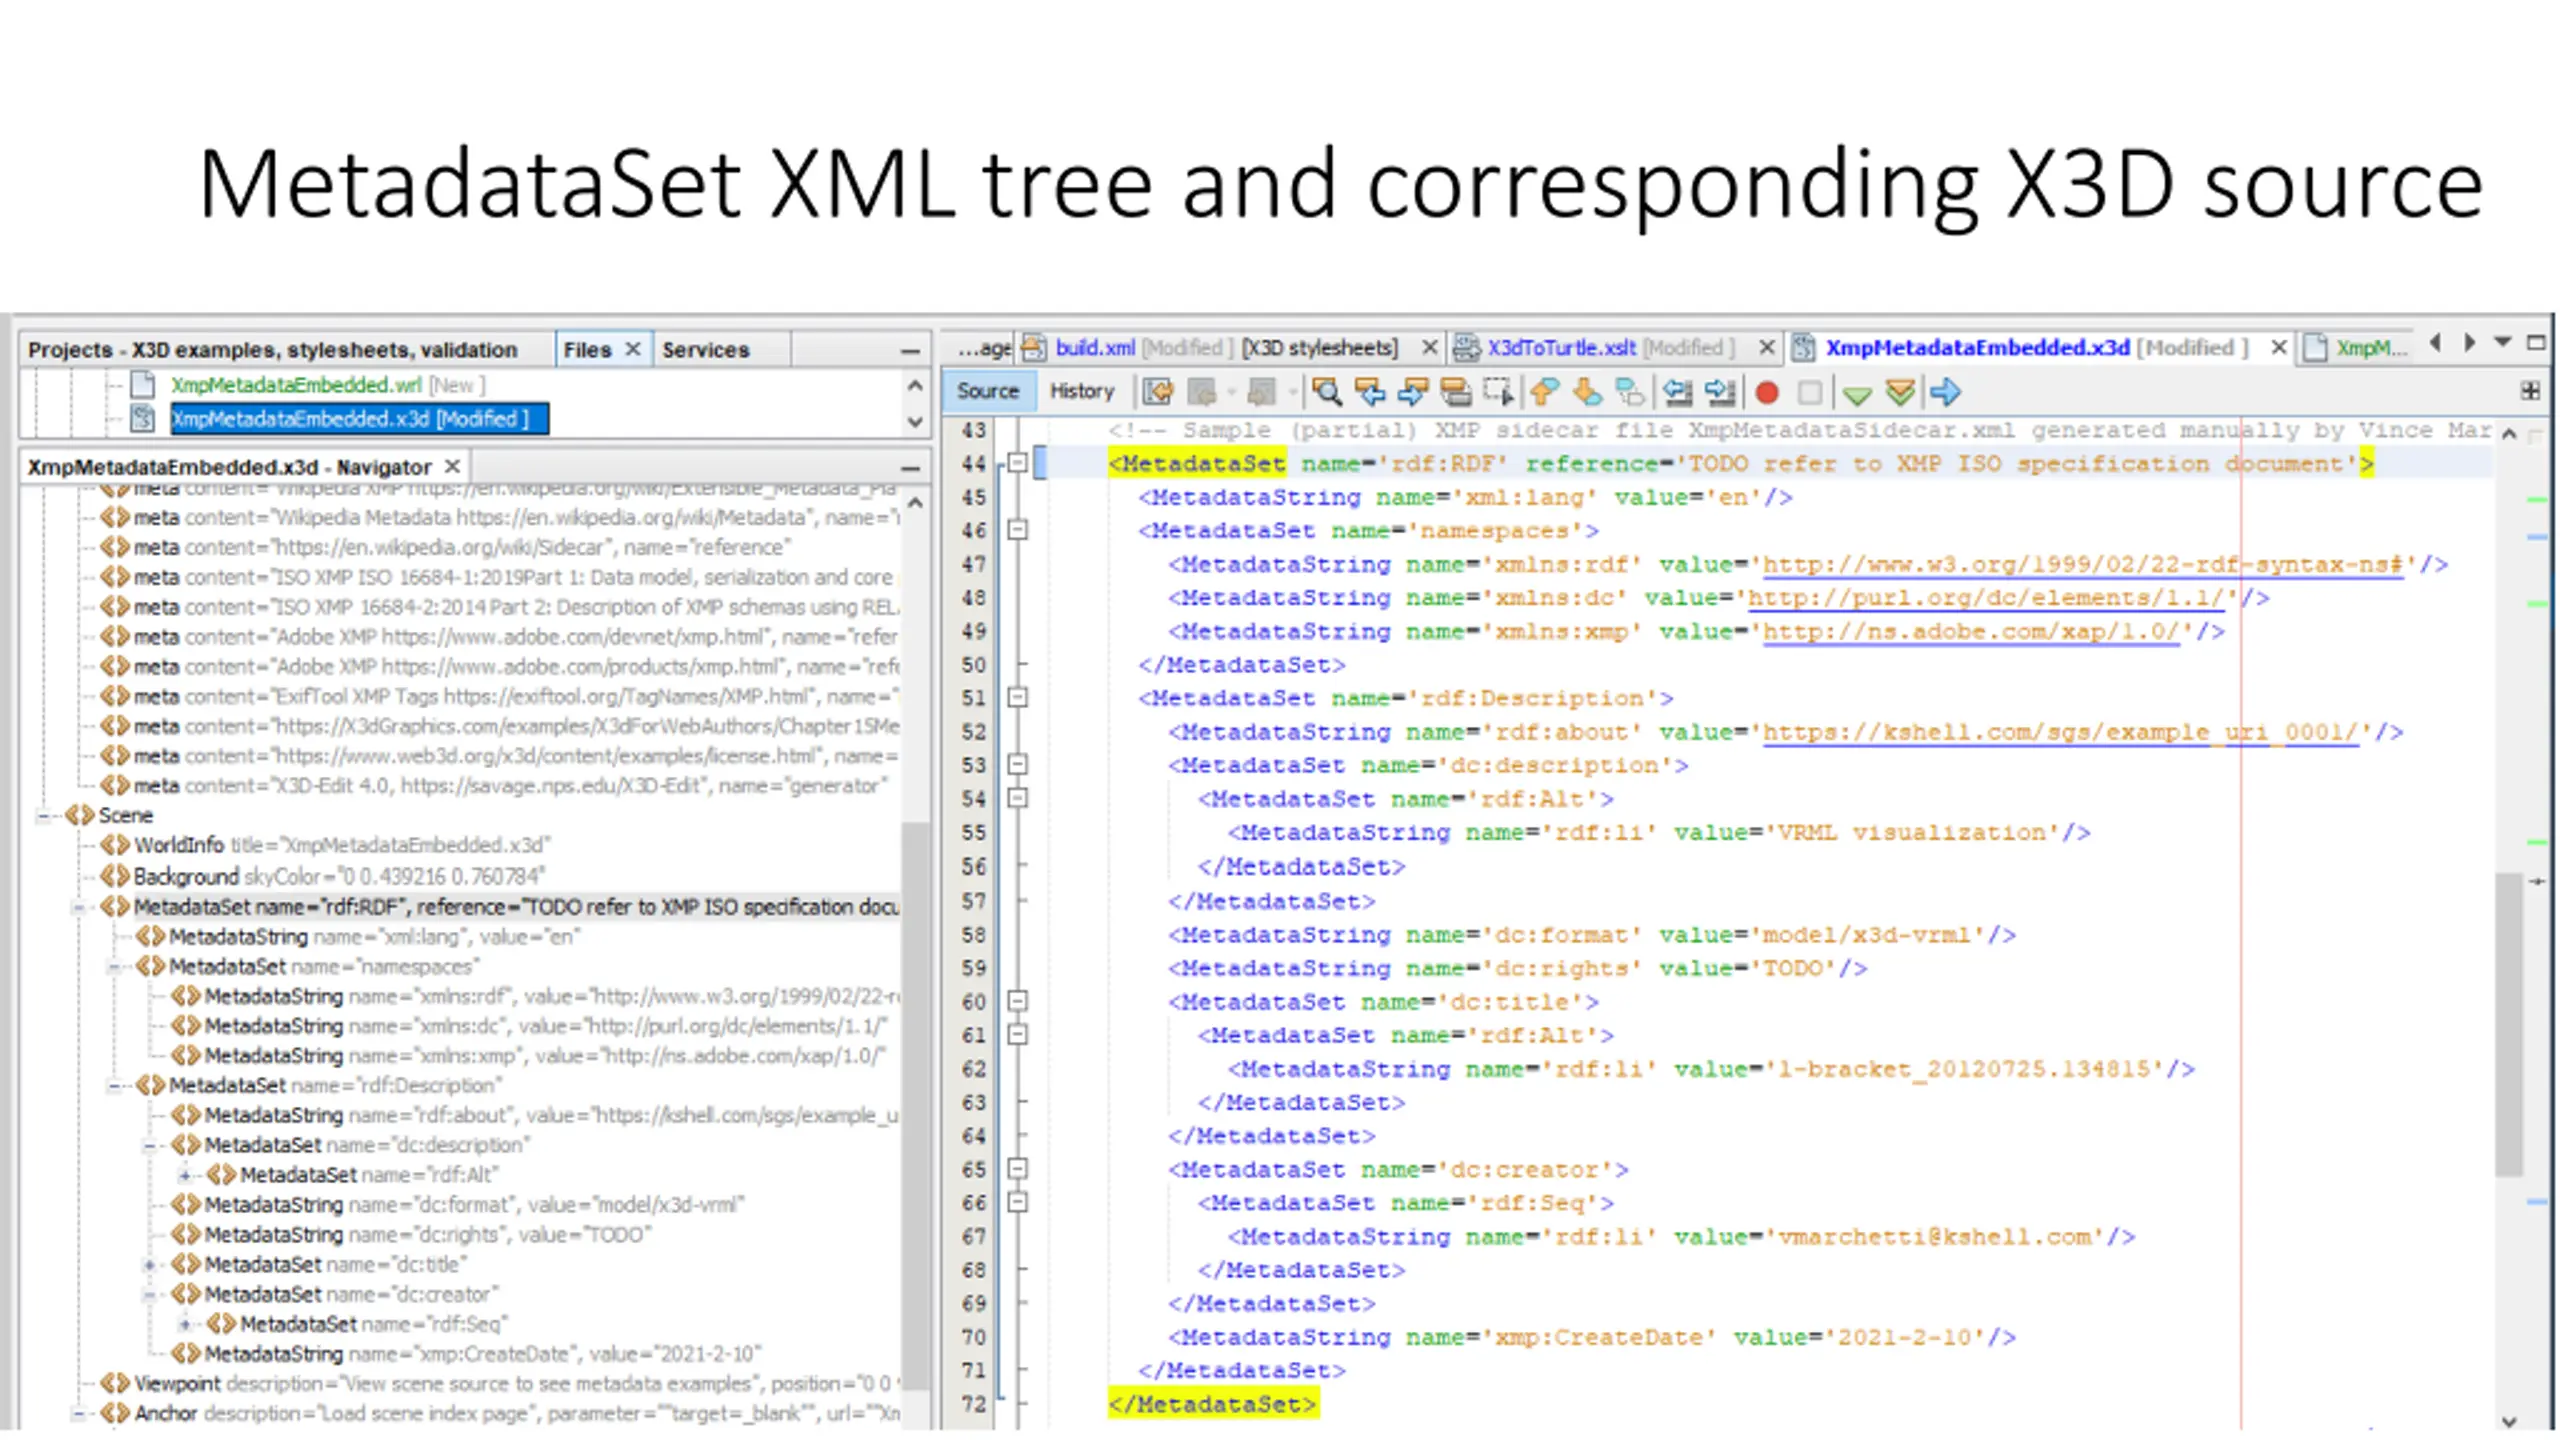
Task: Click Find Selection magnifier icon
Action: click(1326, 392)
